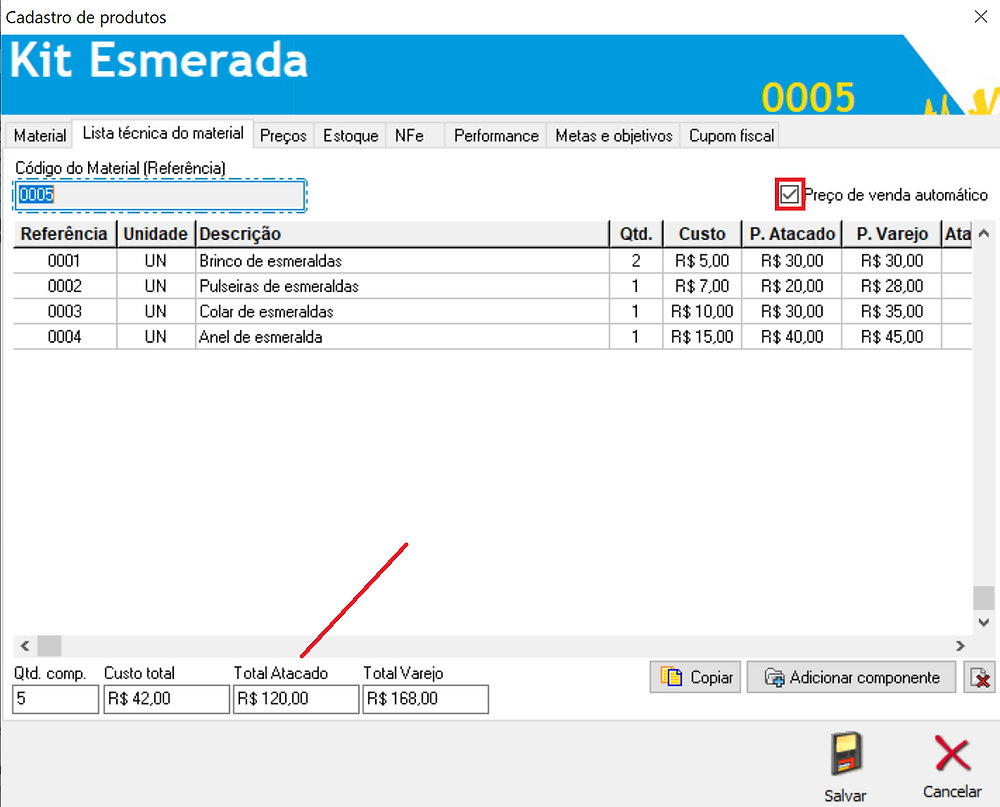This screenshot has width=1000, height=807.
Task: Click the horizontal scrollbar left arrow
Action: (24, 646)
